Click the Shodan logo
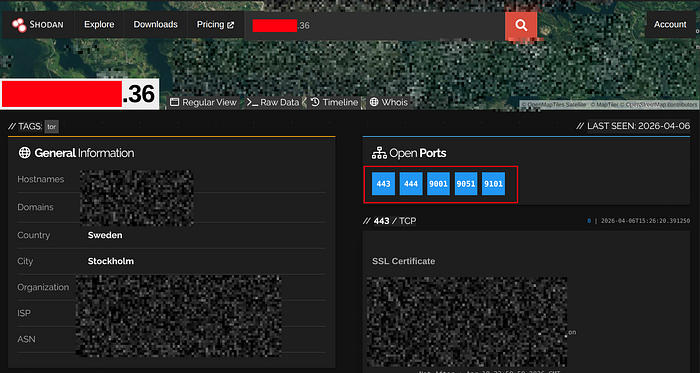This screenshot has width=700, height=373. (x=38, y=25)
